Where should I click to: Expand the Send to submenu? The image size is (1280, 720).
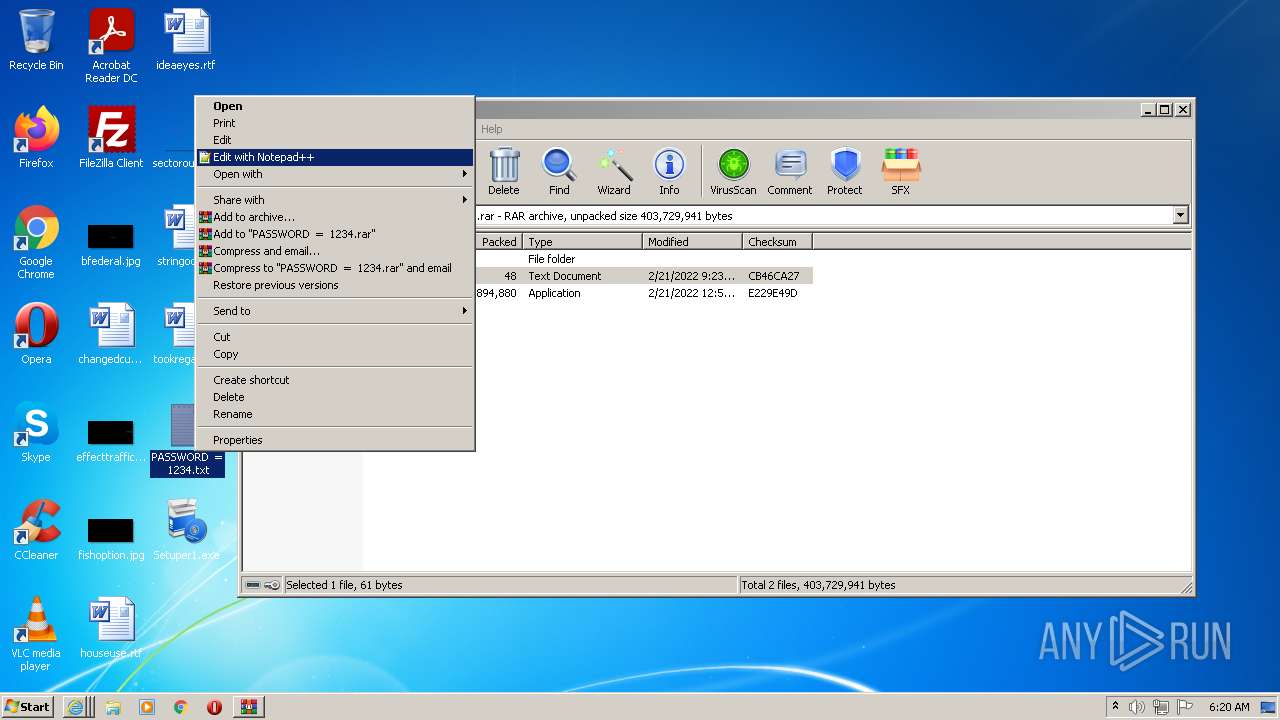point(335,311)
